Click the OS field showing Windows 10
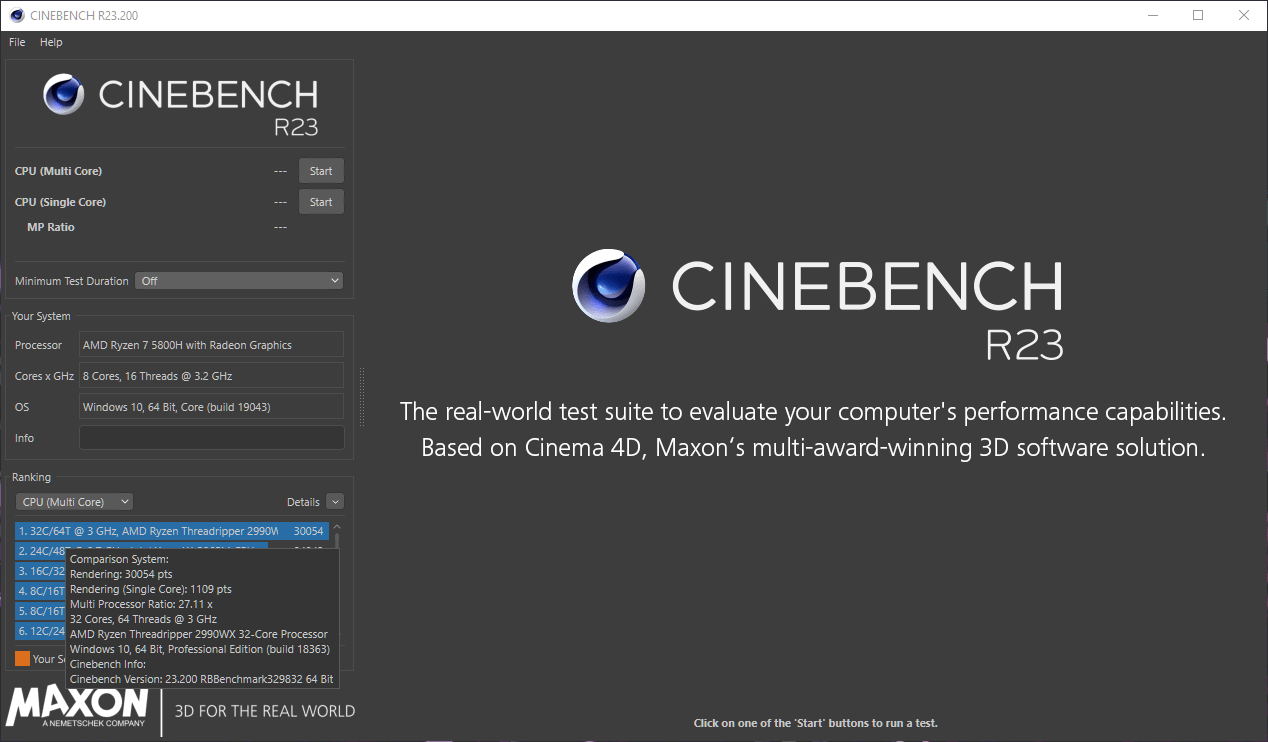This screenshot has width=1268, height=742. 211,407
